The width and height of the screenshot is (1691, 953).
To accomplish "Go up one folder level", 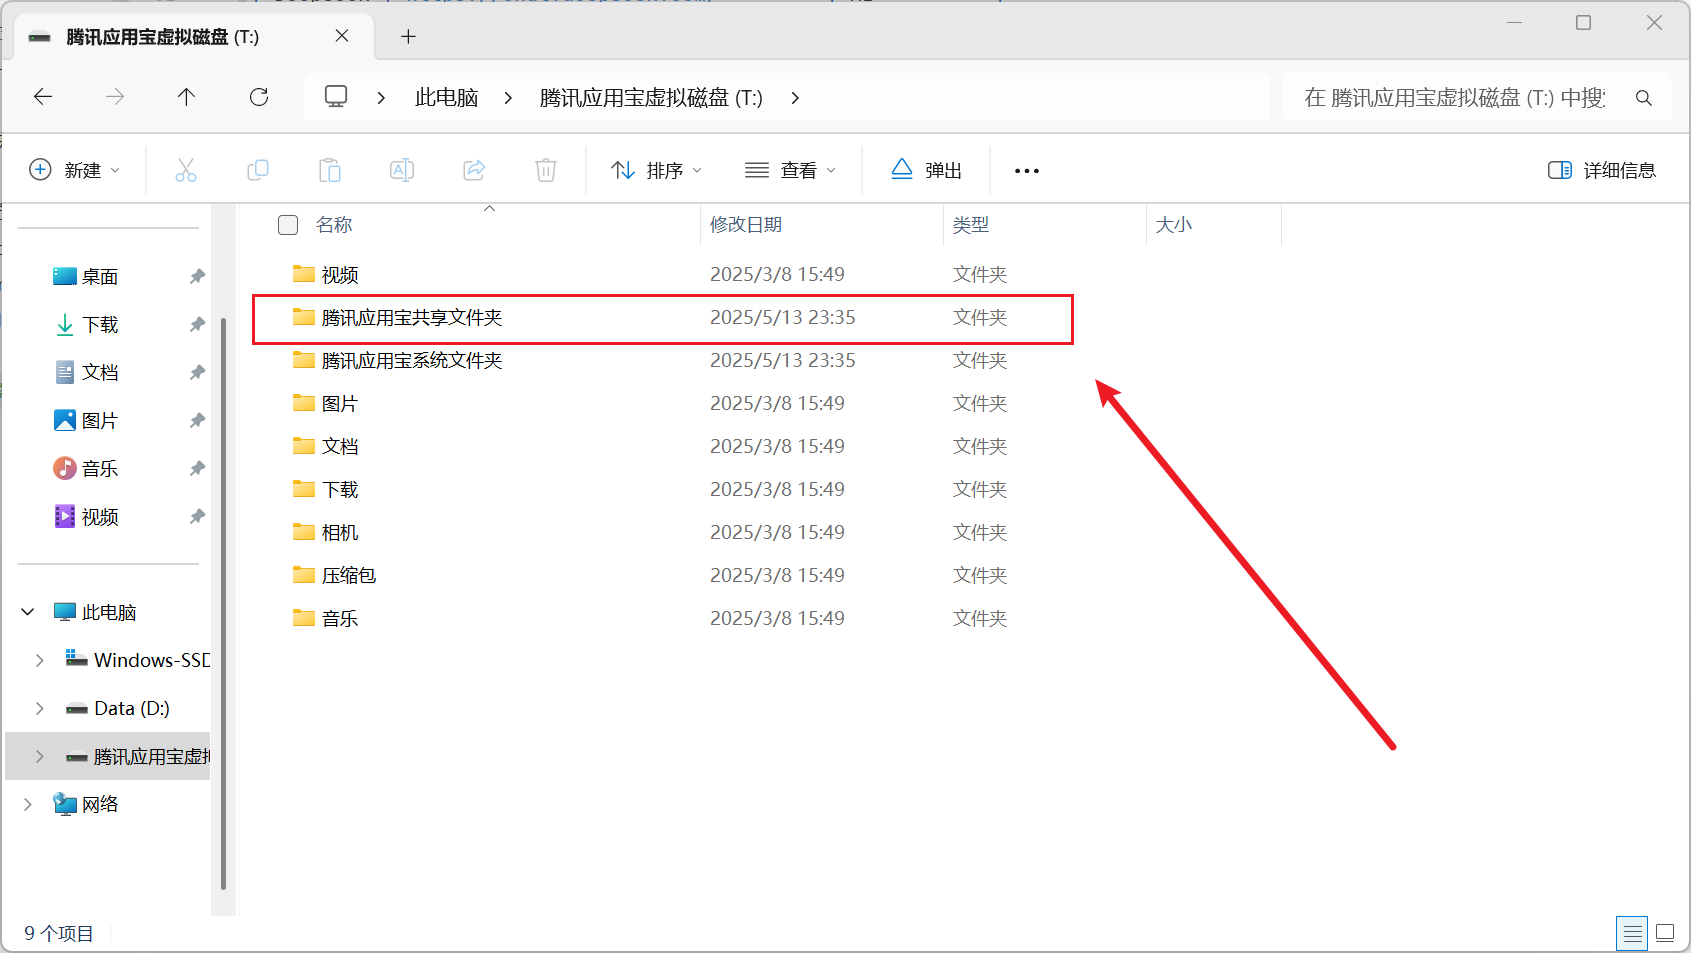I will tap(186, 97).
